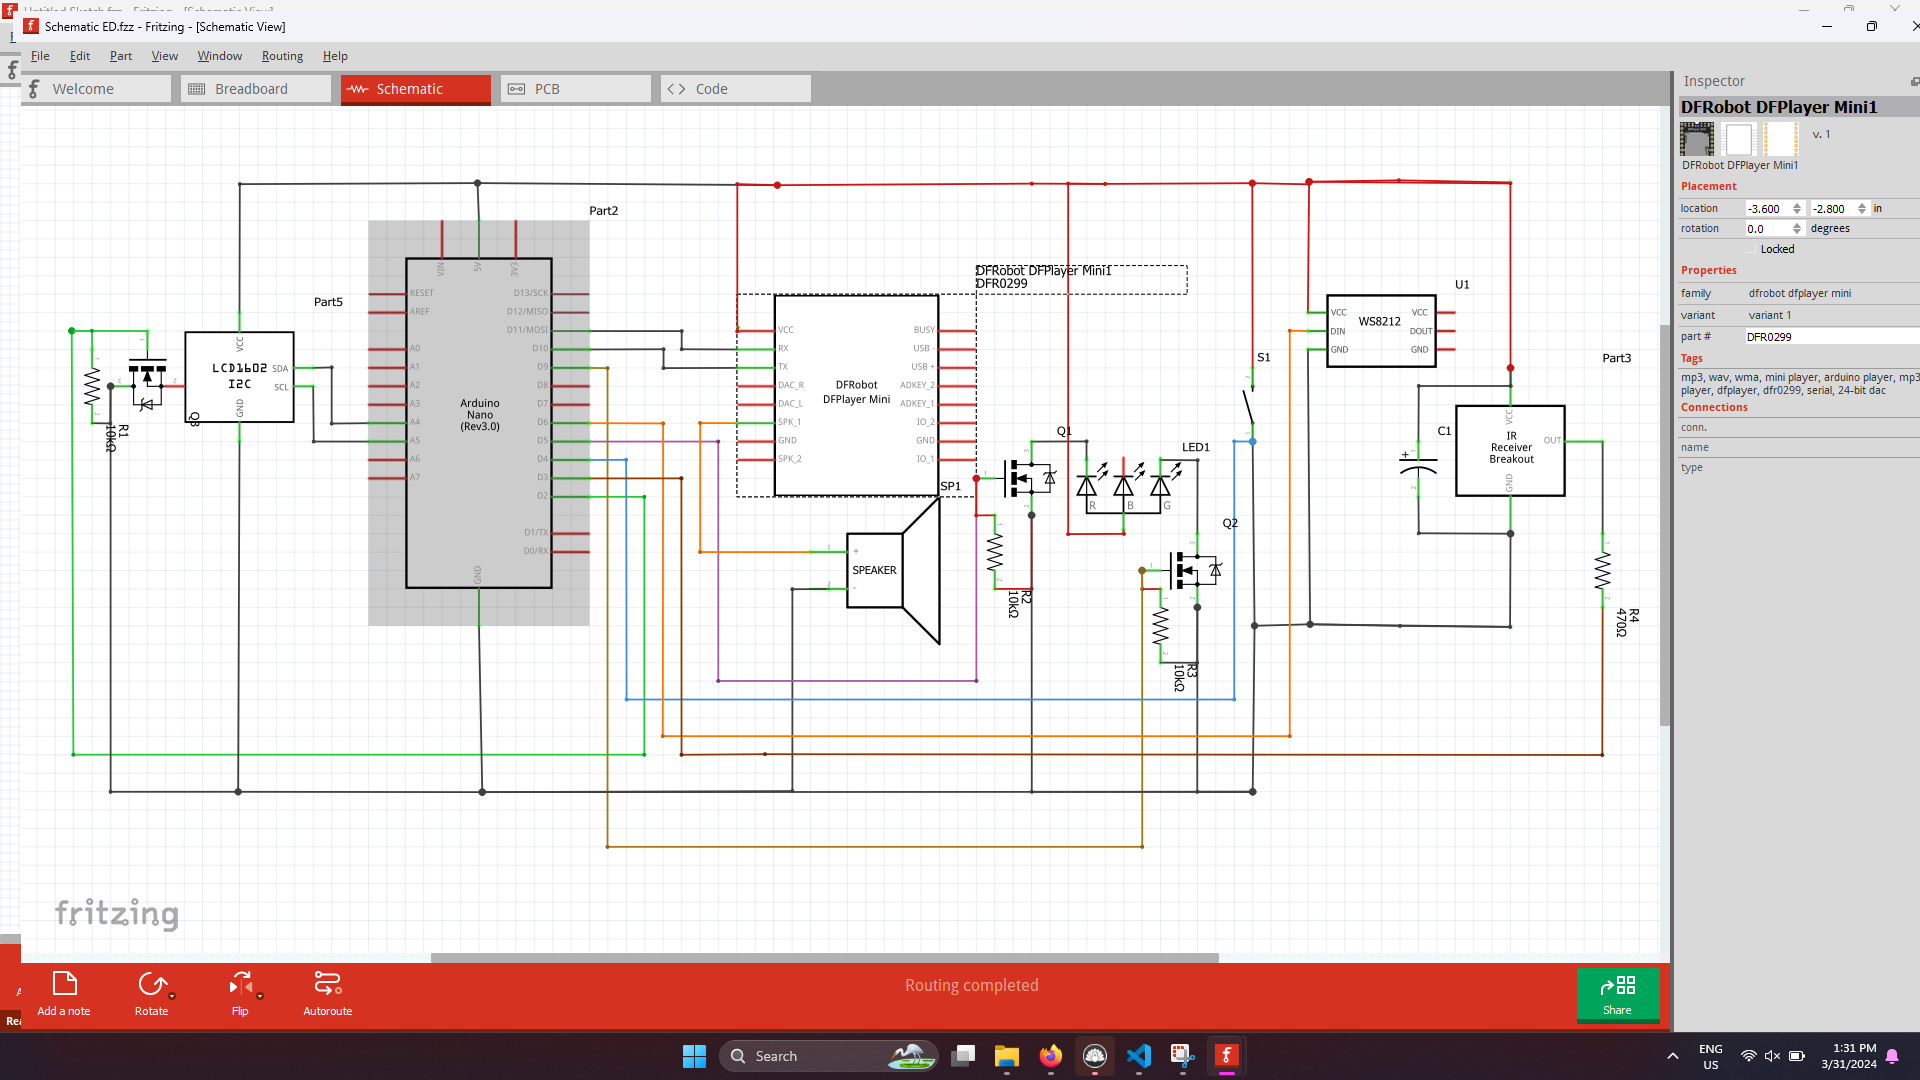Select the Q2 MOSFET symbol
1920x1080 pixels.
pyautogui.click(x=1196, y=570)
